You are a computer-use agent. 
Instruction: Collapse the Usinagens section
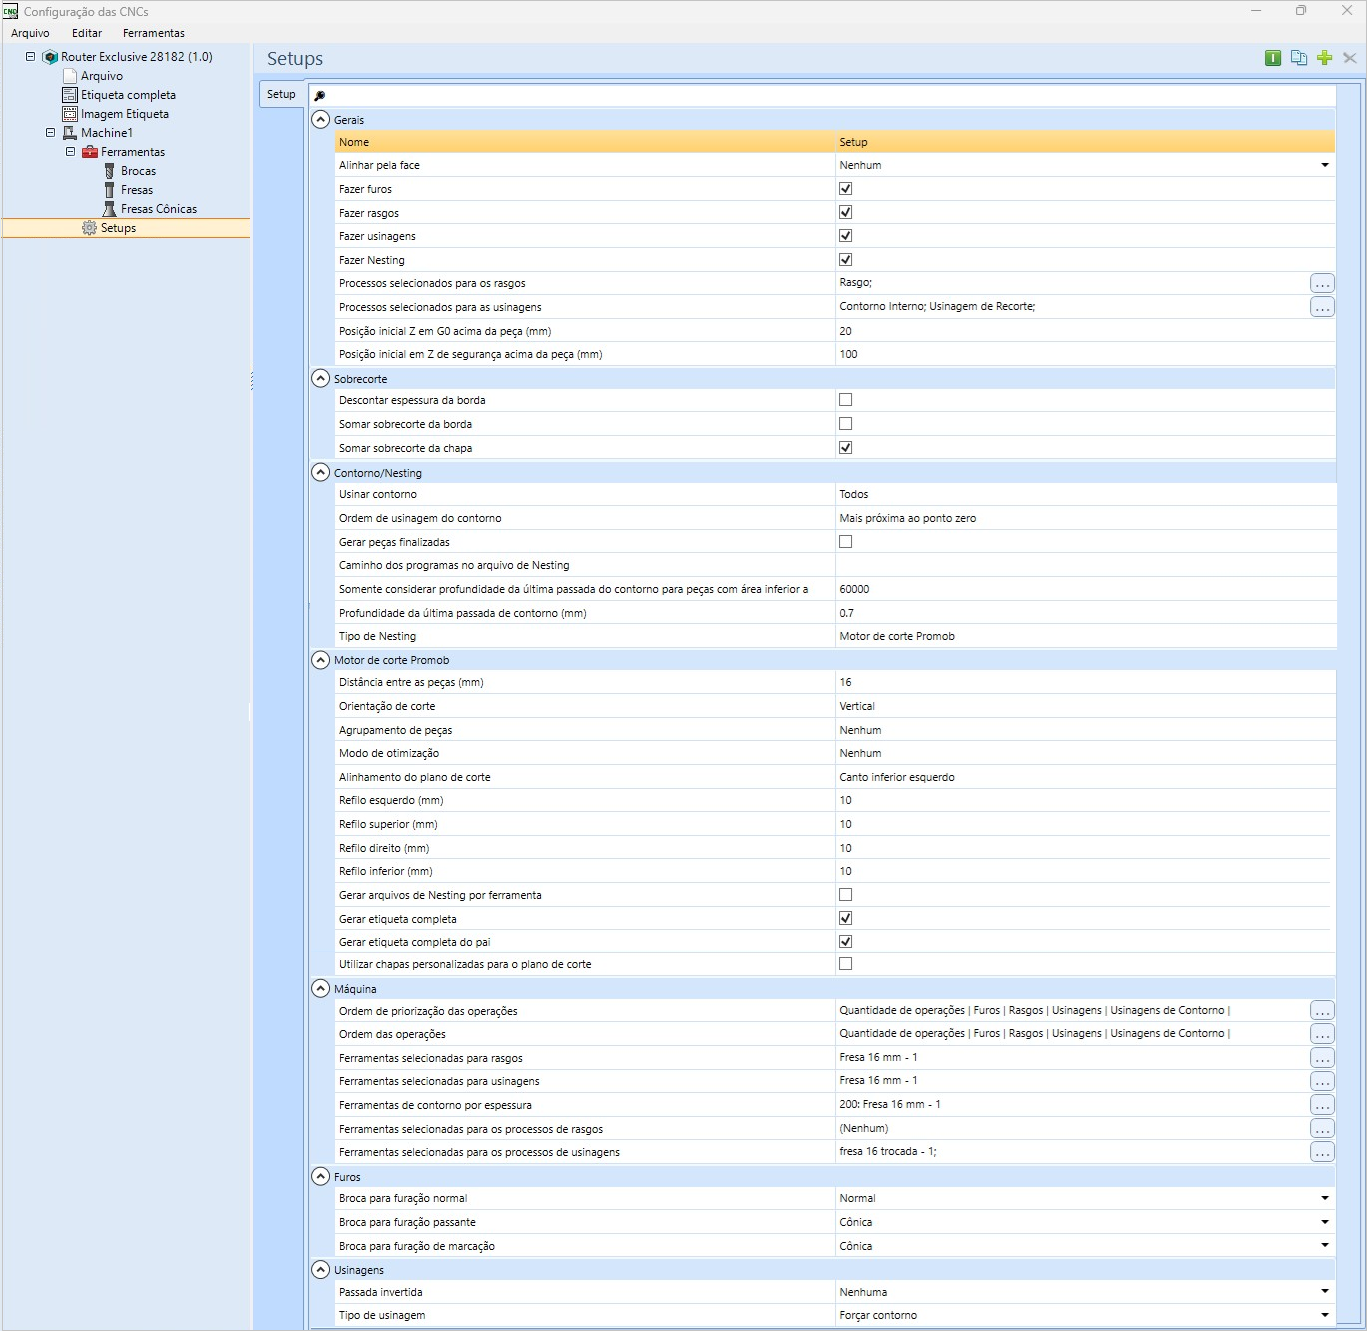point(321,1270)
